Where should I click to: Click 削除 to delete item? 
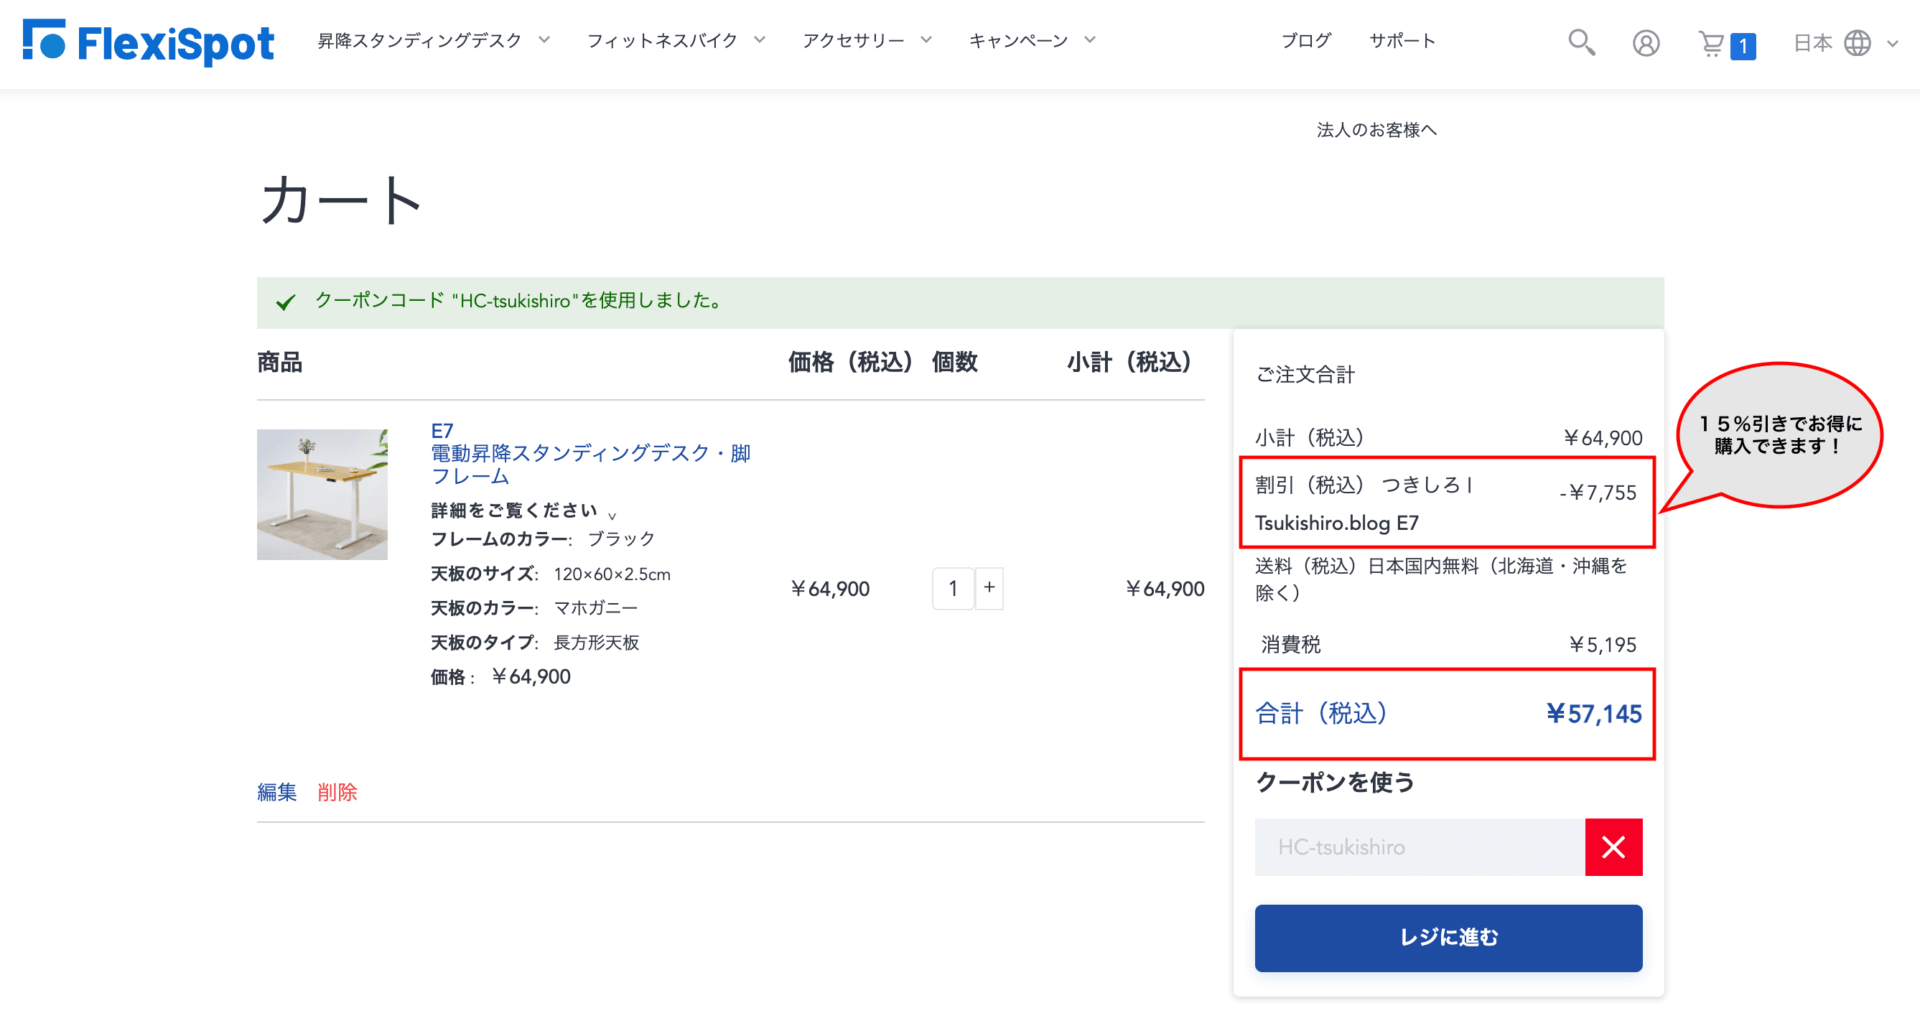[337, 792]
